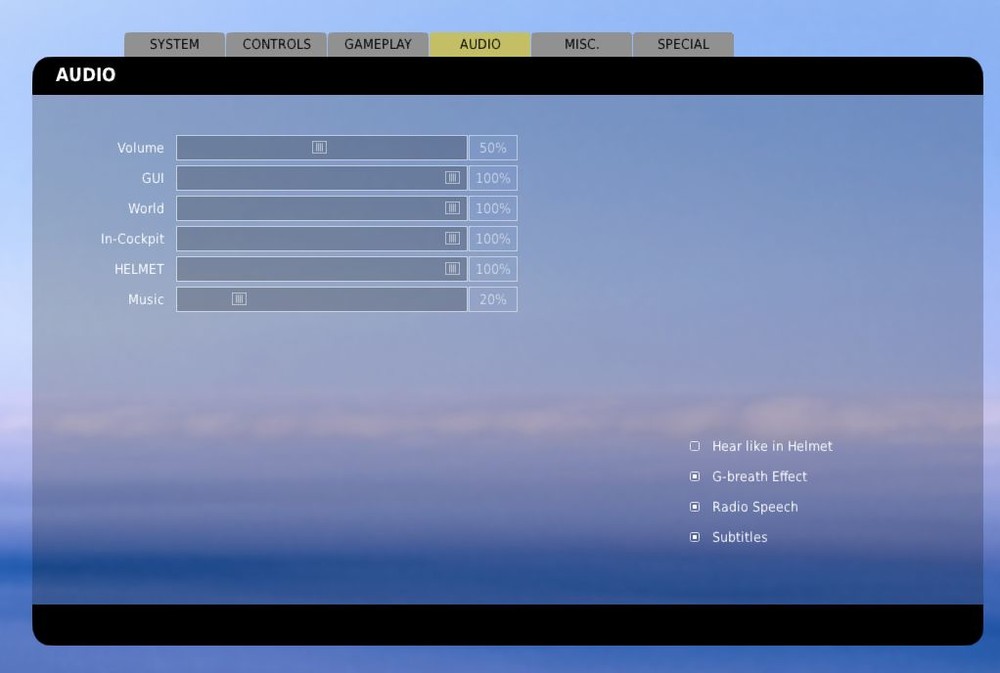Click the World label text
Viewport: 1000px width, 673px height.
145,209
